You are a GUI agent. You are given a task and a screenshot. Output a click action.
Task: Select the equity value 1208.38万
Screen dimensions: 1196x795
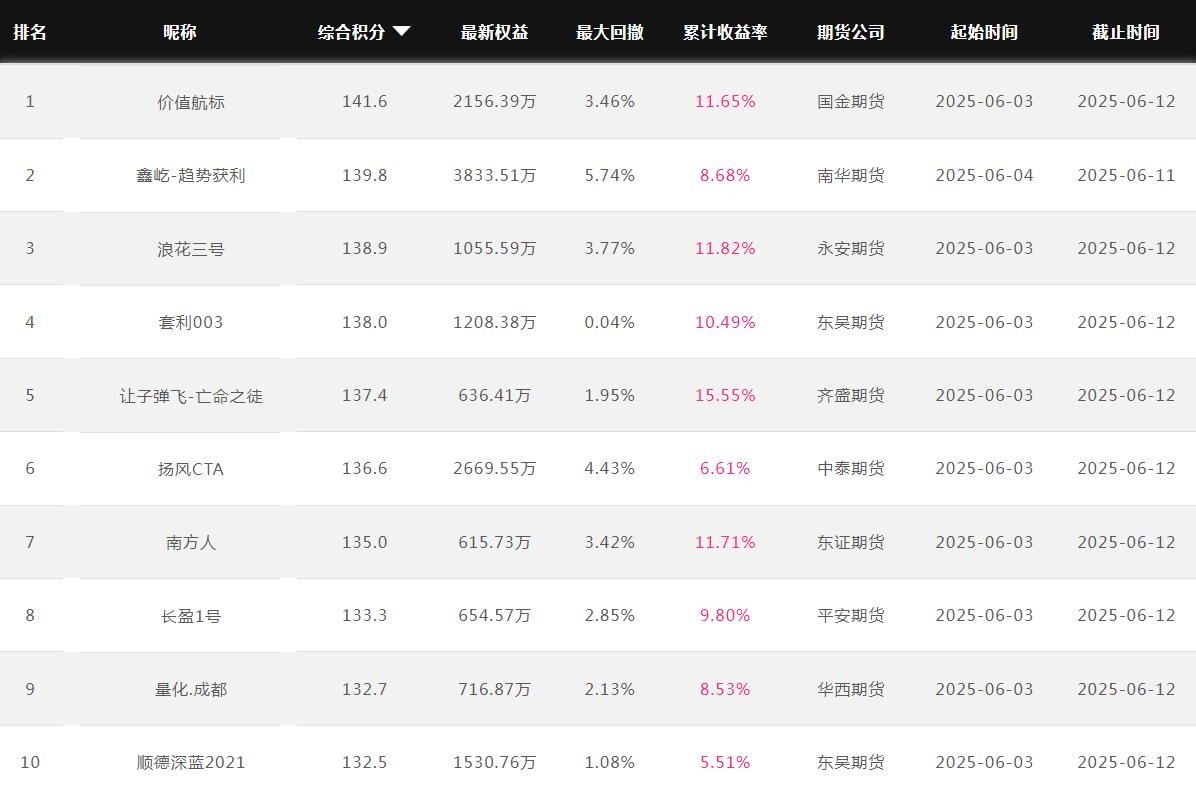494,322
